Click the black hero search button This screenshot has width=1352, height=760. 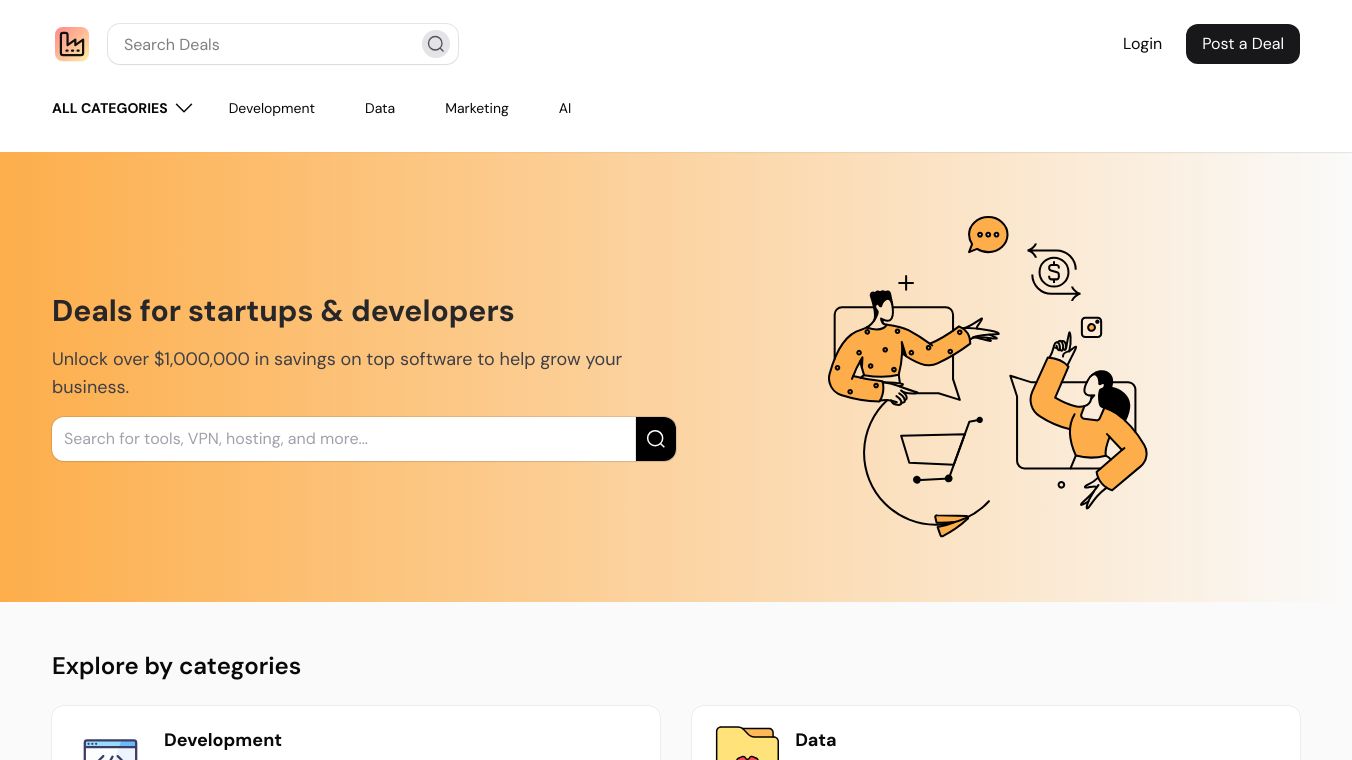pyautogui.click(x=656, y=439)
